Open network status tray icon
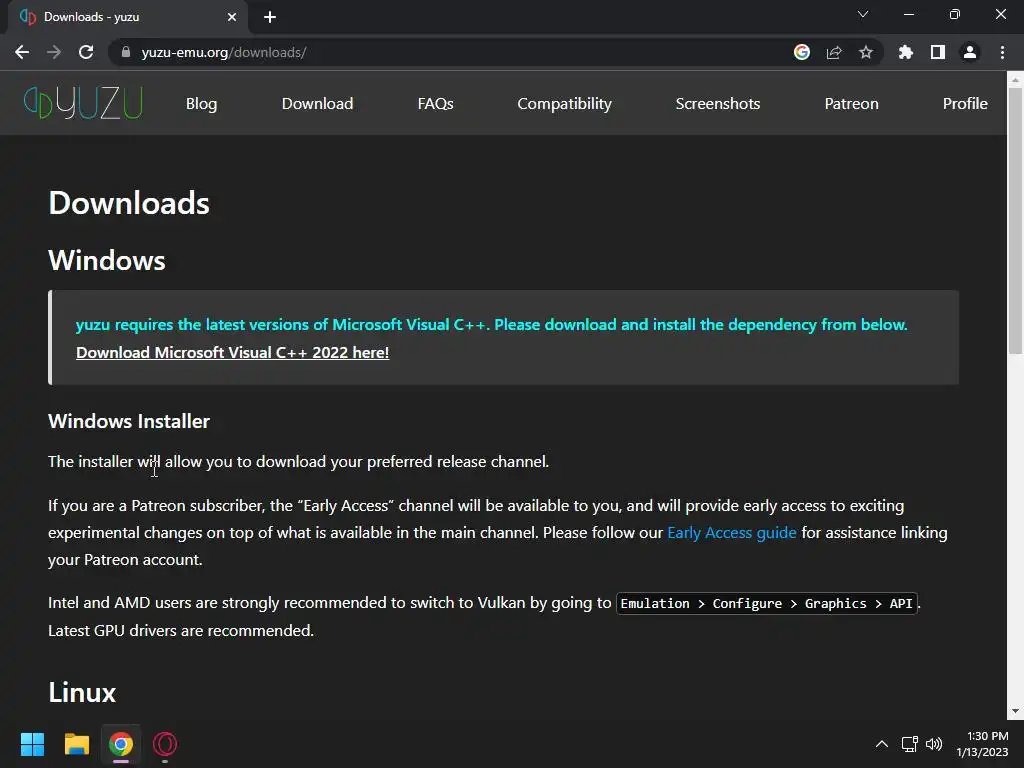The height and width of the screenshot is (768, 1024). click(910, 744)
